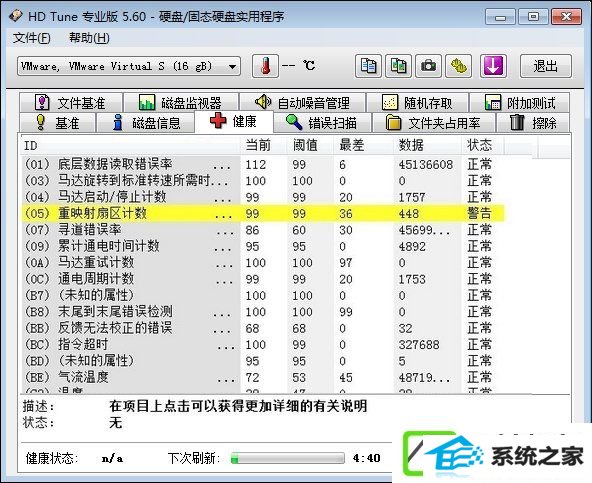Switch to the 磁盘信息 tab

click(146, 123)
